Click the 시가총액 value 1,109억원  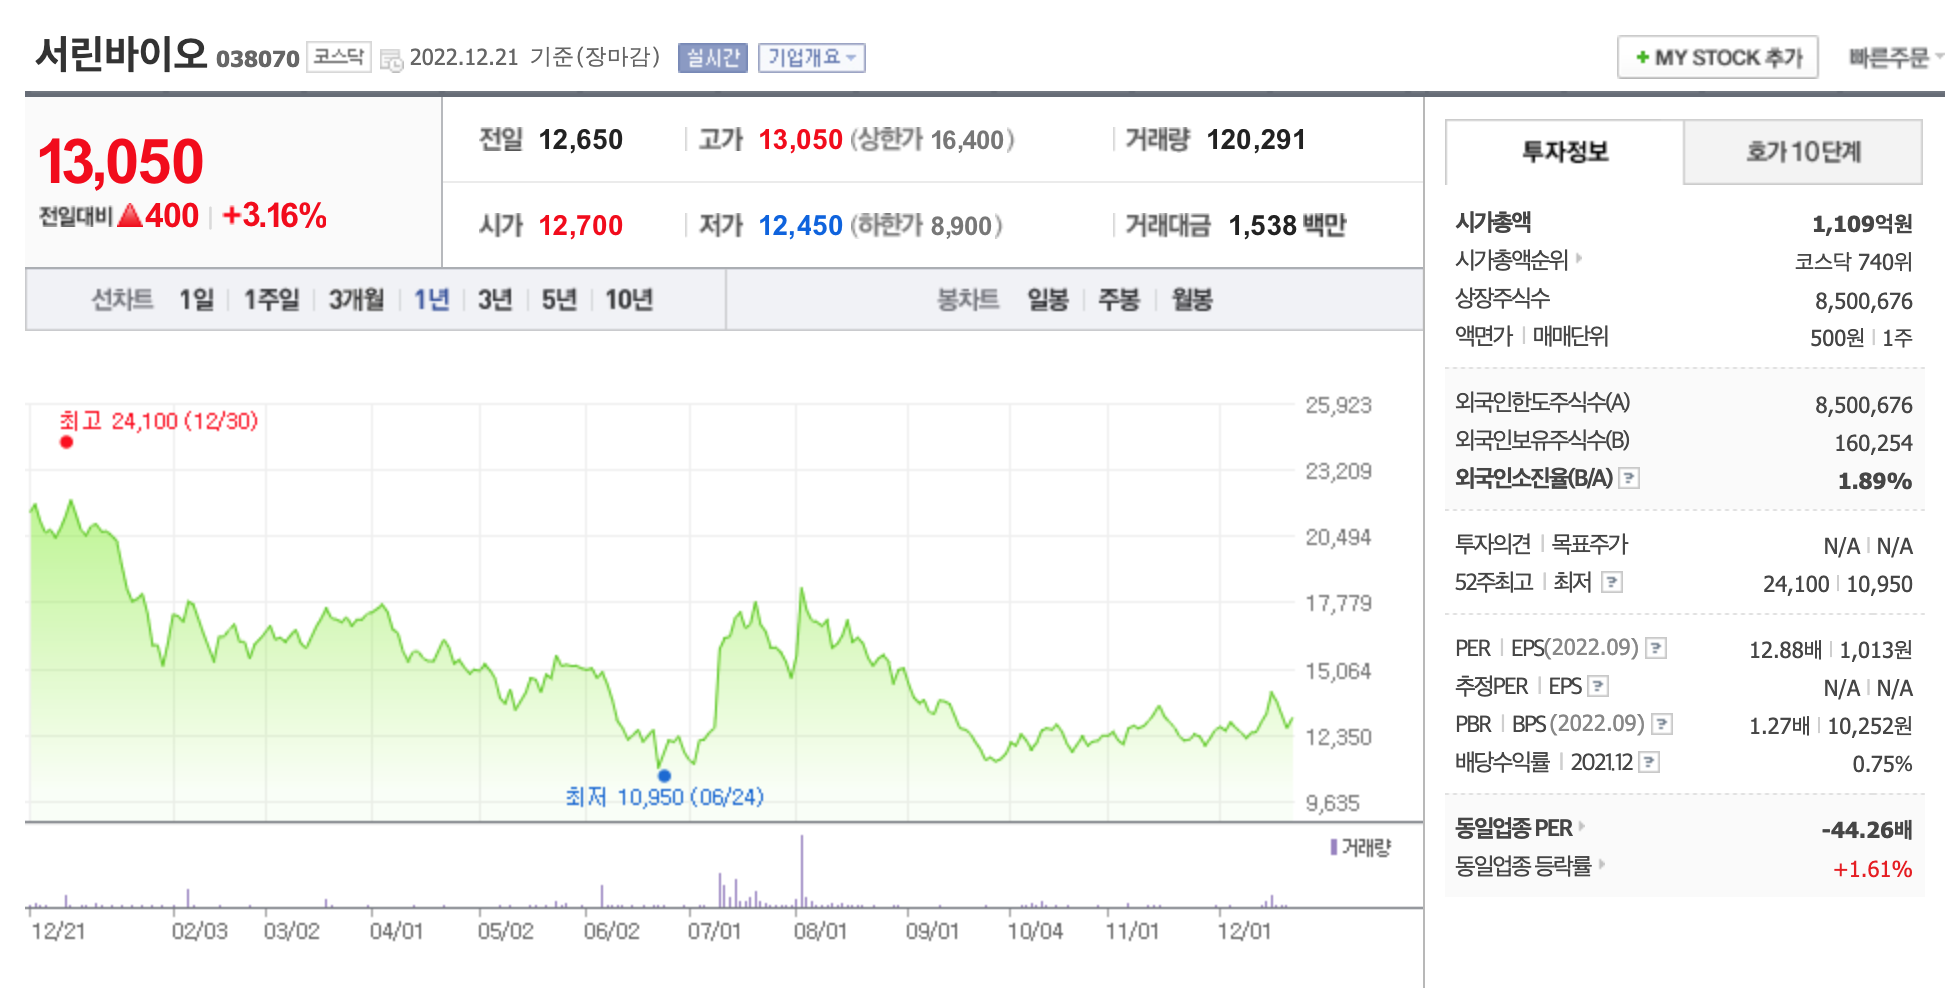[x=1862, y=224]
